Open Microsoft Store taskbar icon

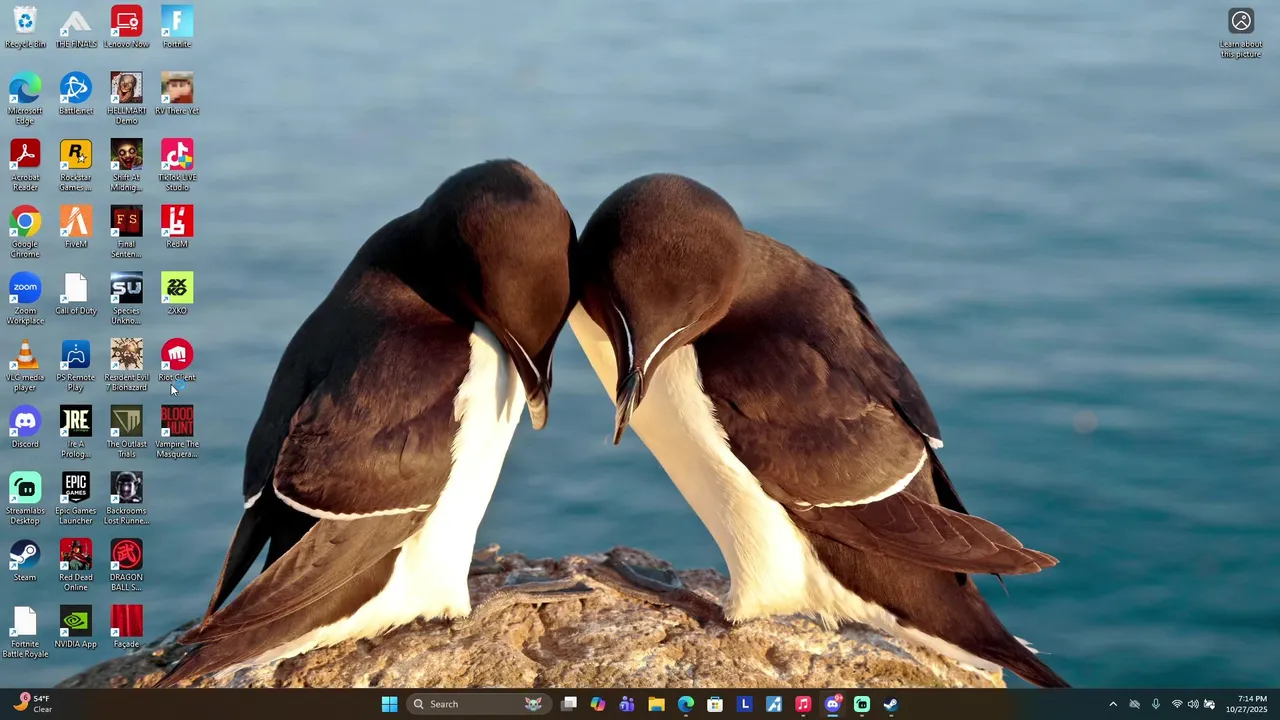(x=715, y=704)
